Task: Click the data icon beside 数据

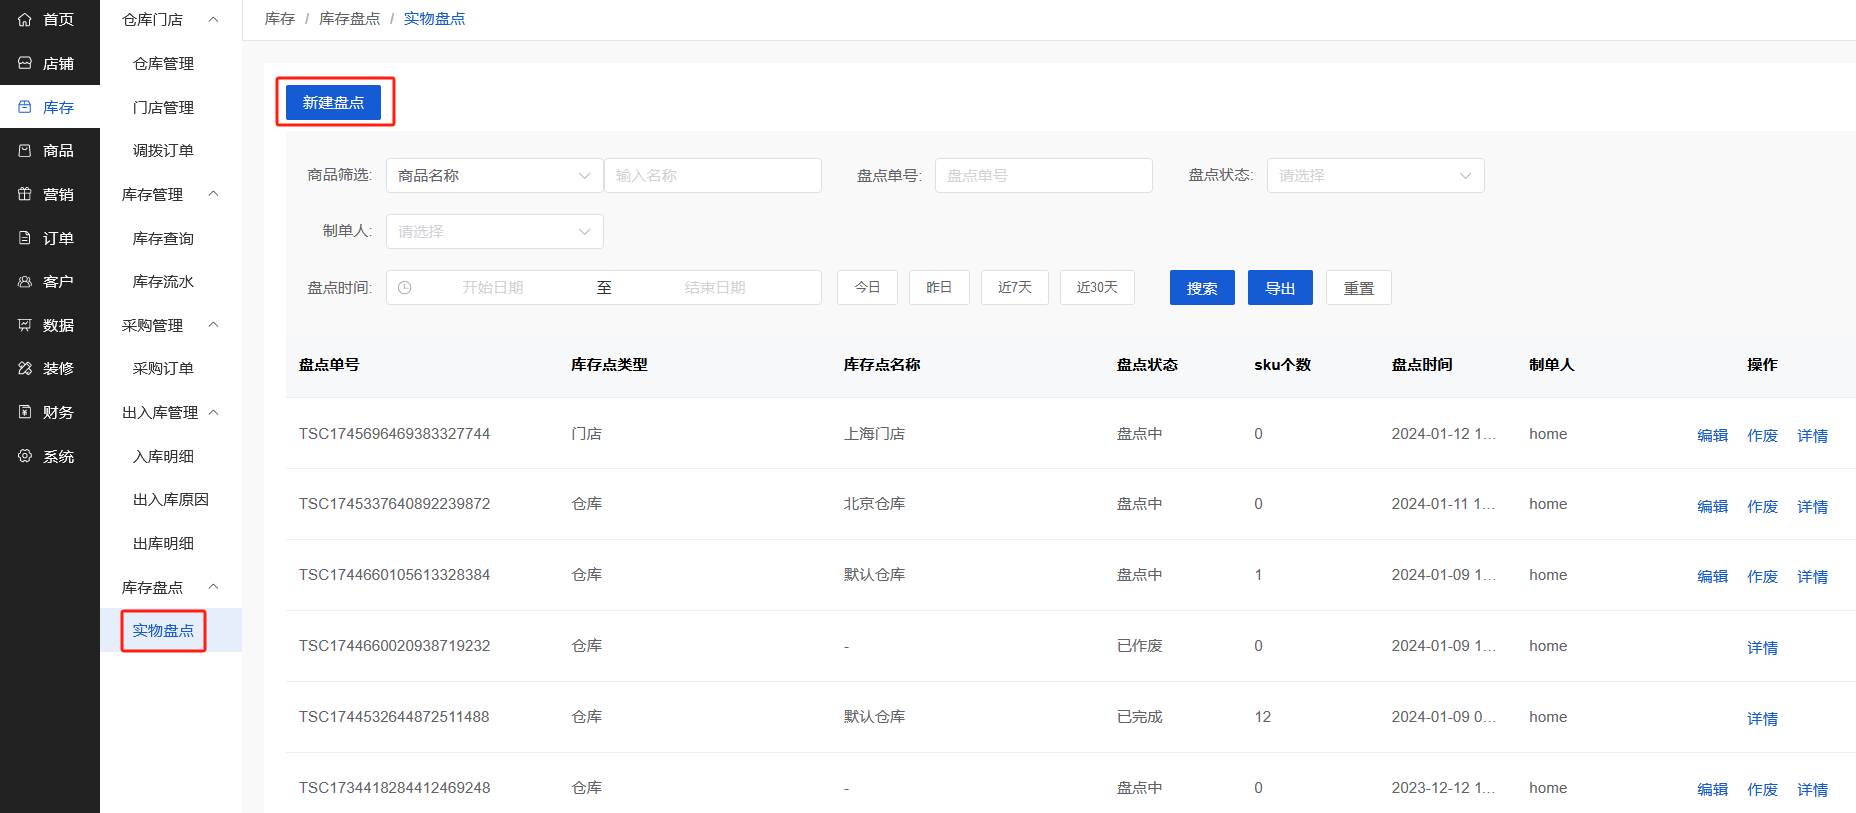Action: [x=25, y=325]
